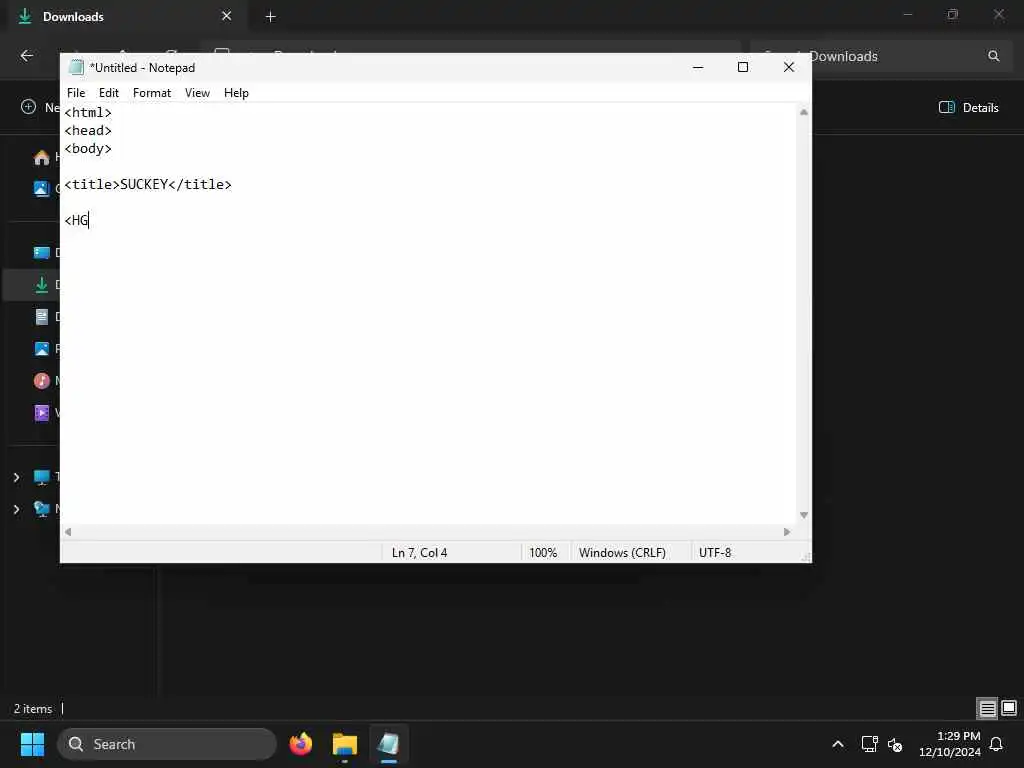Click the <head> line in Notepad
The width and height of the screenshot is (1024, 768).
point(88,131)
